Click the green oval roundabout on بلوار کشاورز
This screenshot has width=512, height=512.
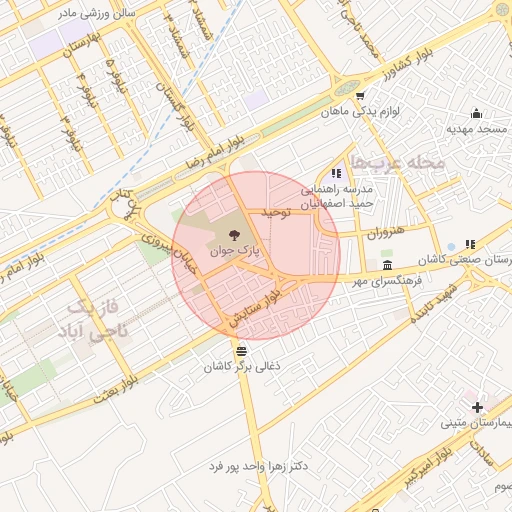click(x=347, y=88)
